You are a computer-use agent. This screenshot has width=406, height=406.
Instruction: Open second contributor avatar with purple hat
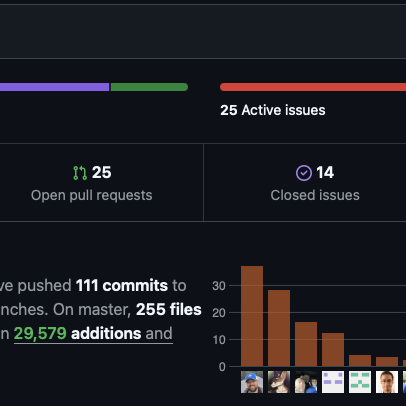(279, 382)
